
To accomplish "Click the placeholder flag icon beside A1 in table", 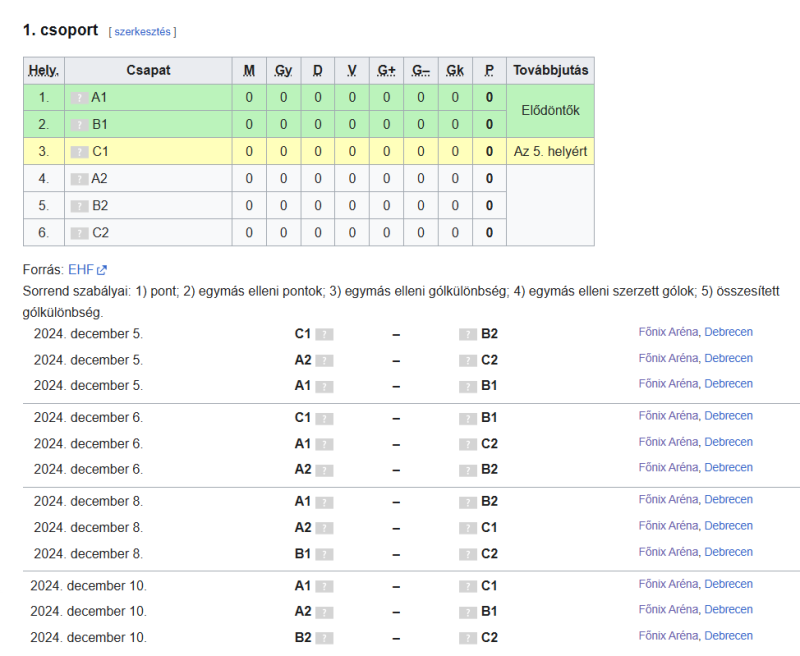I will click(x=79, y=98).
